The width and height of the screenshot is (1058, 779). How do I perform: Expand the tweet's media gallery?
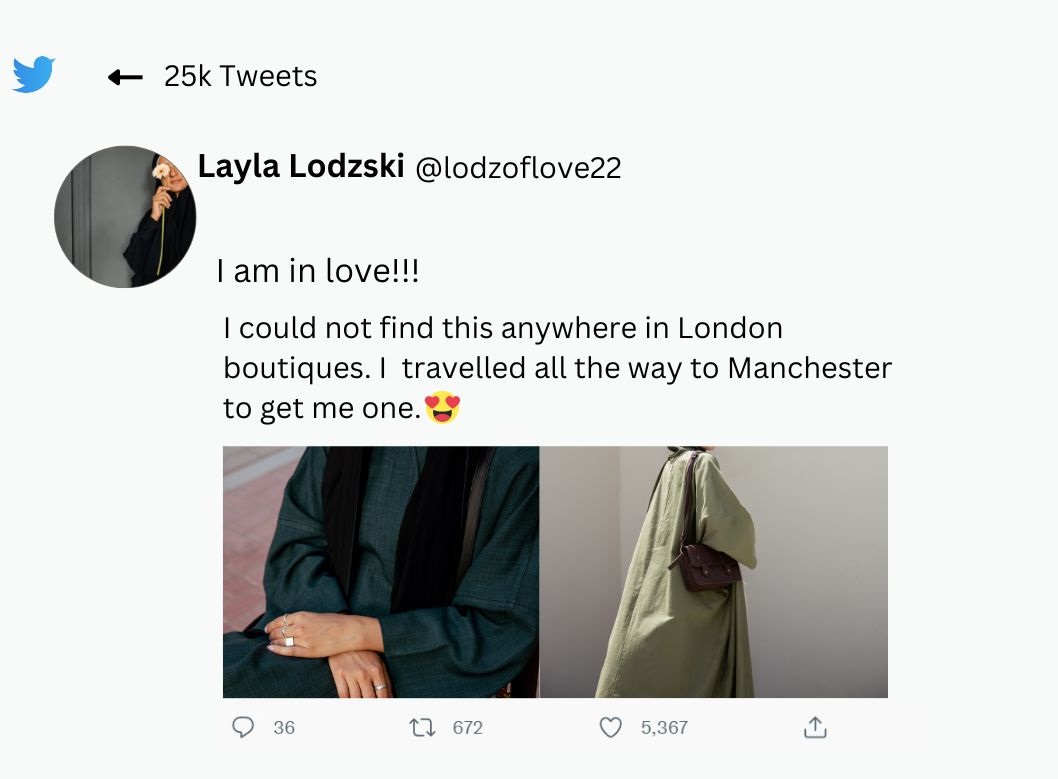(x=554, y=571)
